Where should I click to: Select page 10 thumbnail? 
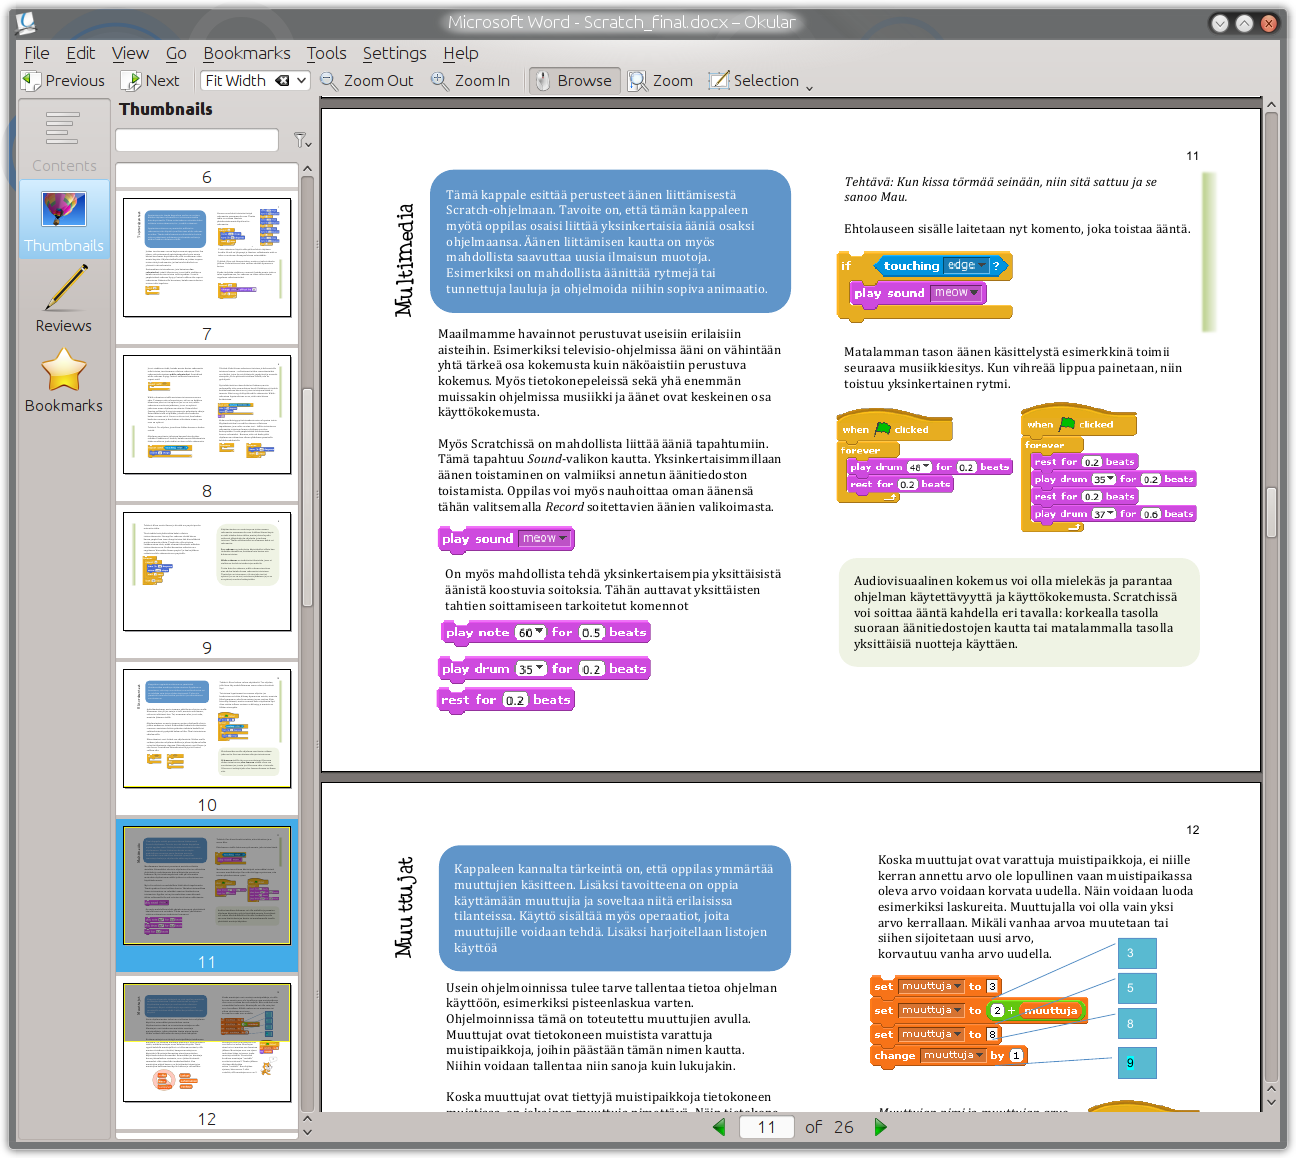[207, 728]
